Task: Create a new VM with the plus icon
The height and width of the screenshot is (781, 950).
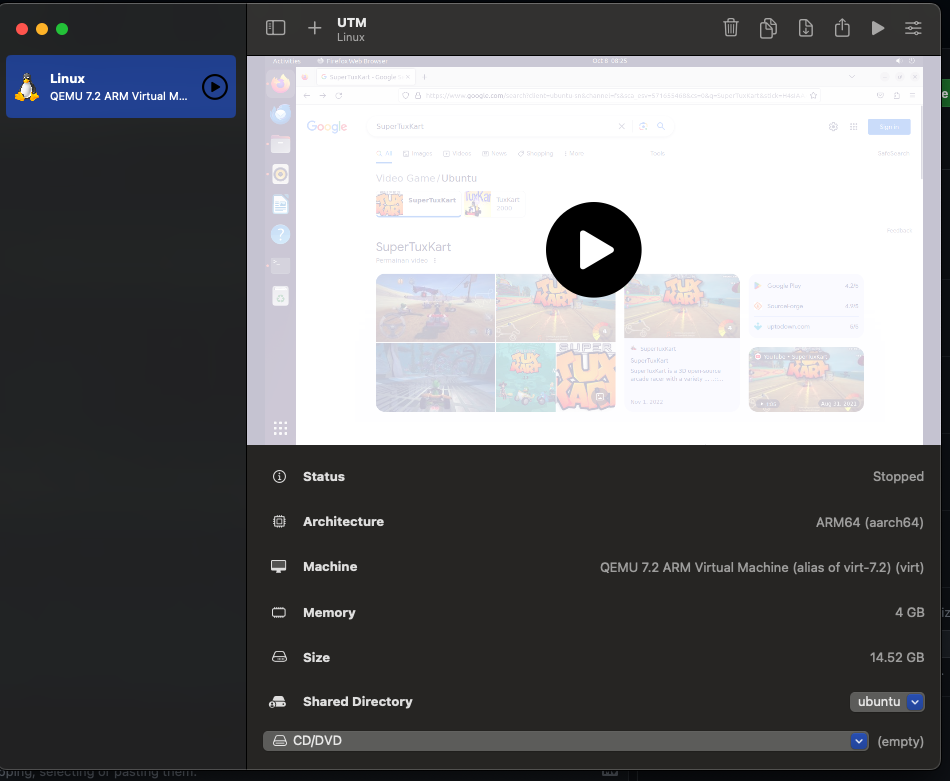Action: (314, 28)
